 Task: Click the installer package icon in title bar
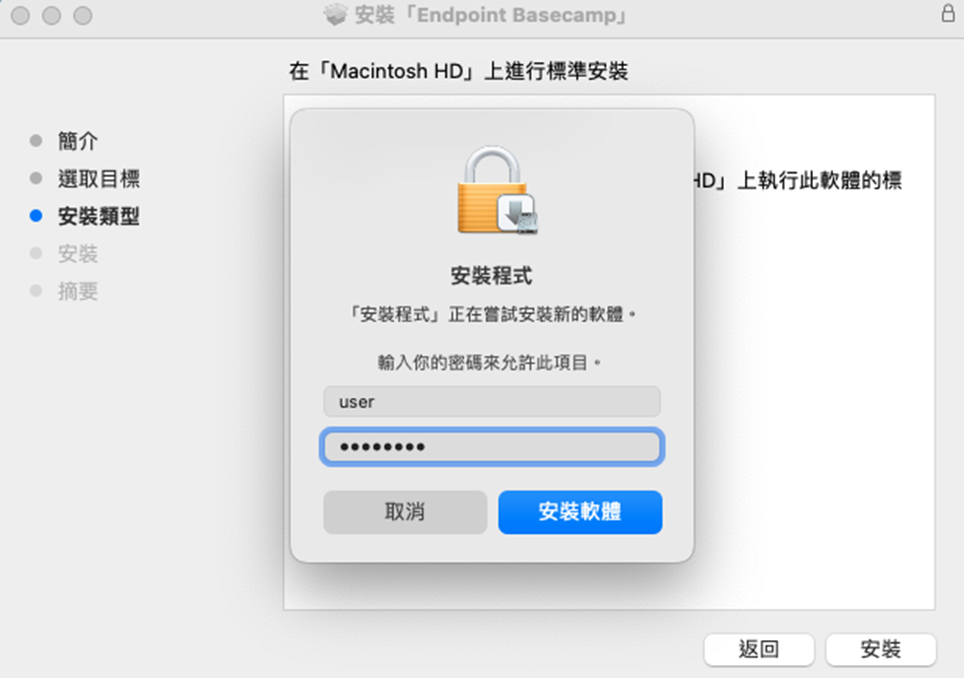coord(336,15)
